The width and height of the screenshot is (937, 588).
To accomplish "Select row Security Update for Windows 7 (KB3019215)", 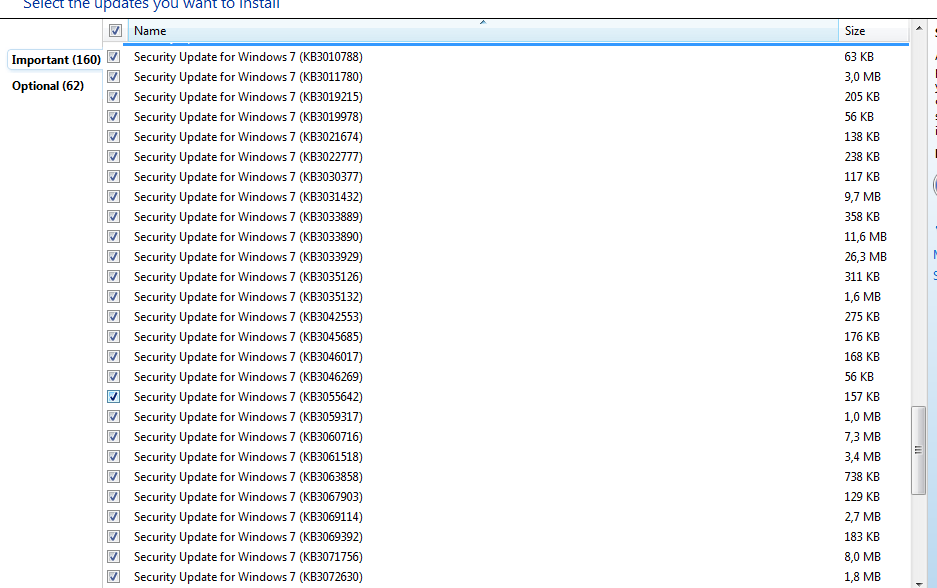I will tap(506, 97).
